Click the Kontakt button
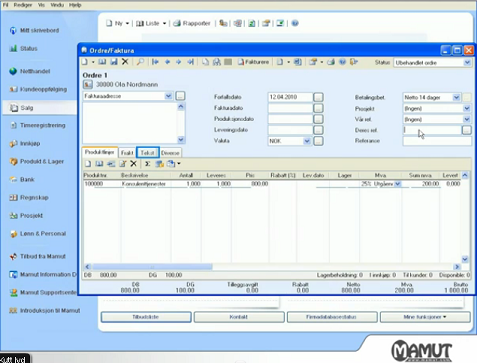Screen dimensions: 477x363 [239, 317]
